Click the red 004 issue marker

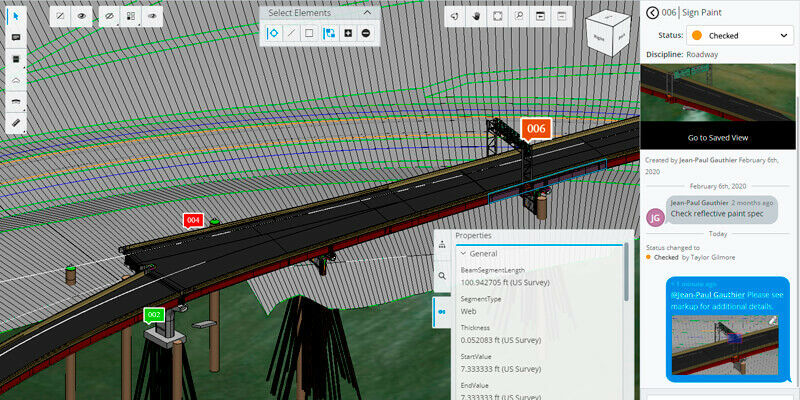[x=193, y=220]
